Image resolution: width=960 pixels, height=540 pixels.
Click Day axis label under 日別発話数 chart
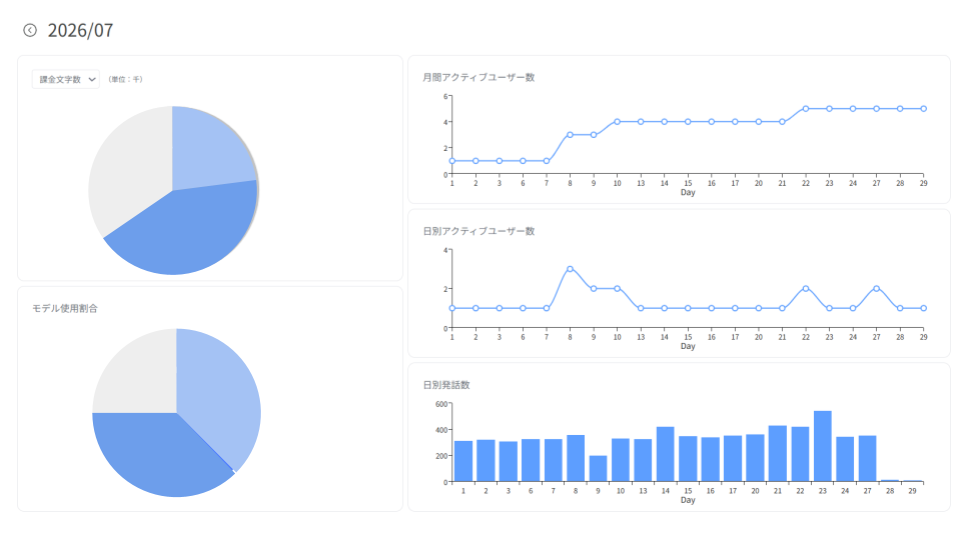click(688, 500)
